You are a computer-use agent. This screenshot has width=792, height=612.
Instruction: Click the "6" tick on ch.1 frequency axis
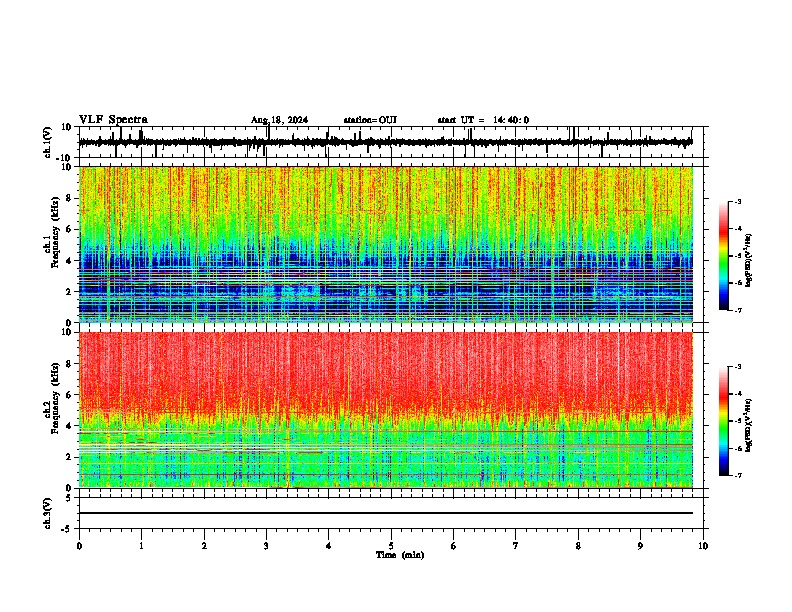coord(70,230)
